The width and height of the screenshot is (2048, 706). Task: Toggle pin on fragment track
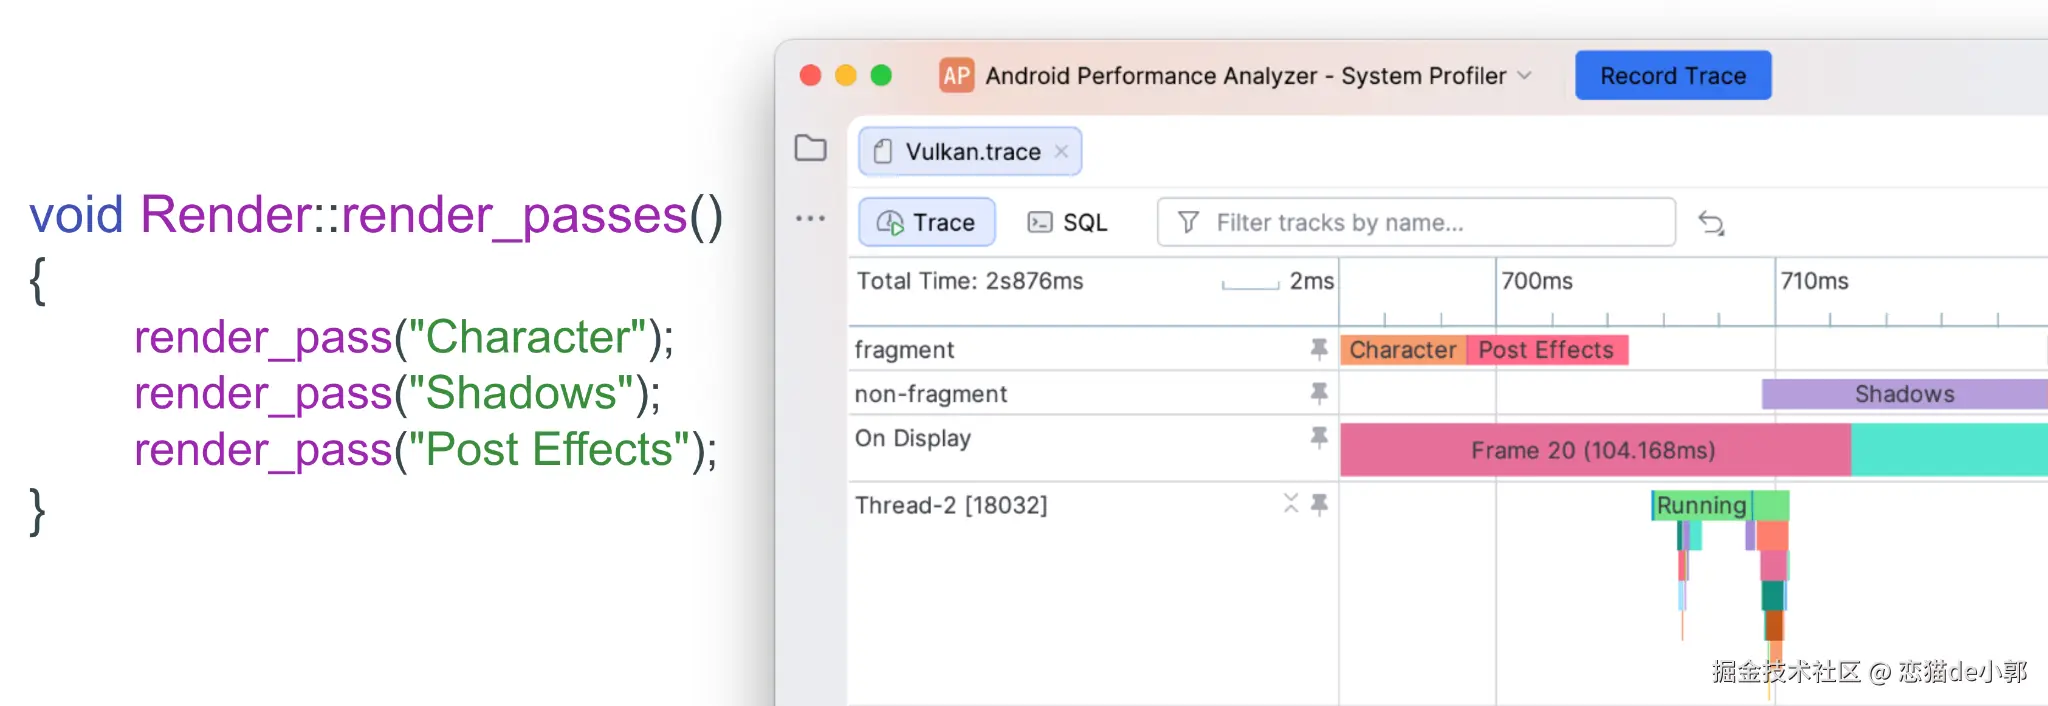[1319, 348]
